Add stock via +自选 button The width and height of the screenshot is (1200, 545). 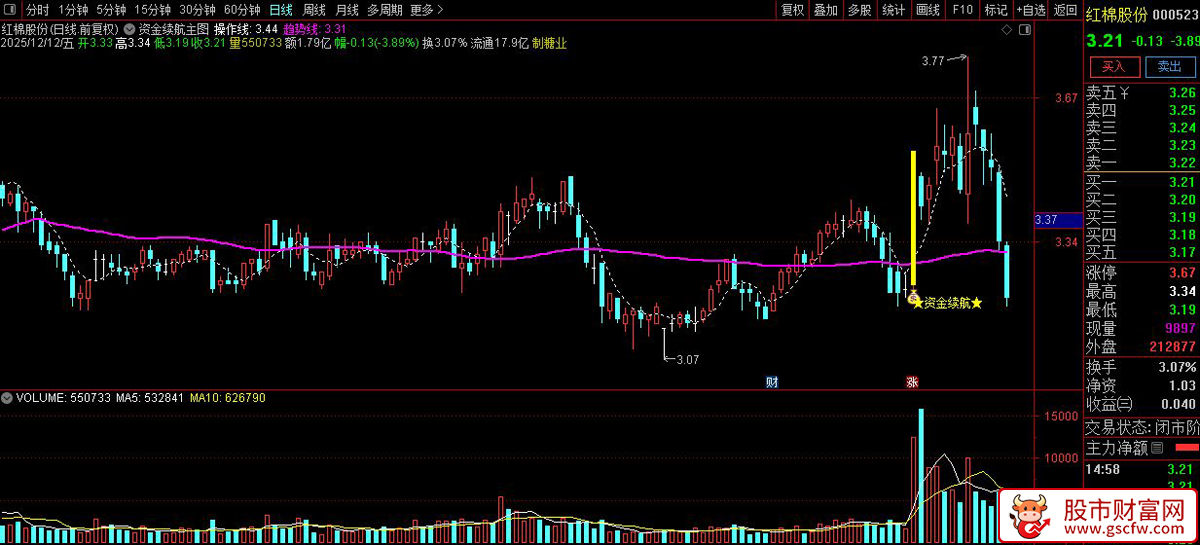click(1031, 10)
